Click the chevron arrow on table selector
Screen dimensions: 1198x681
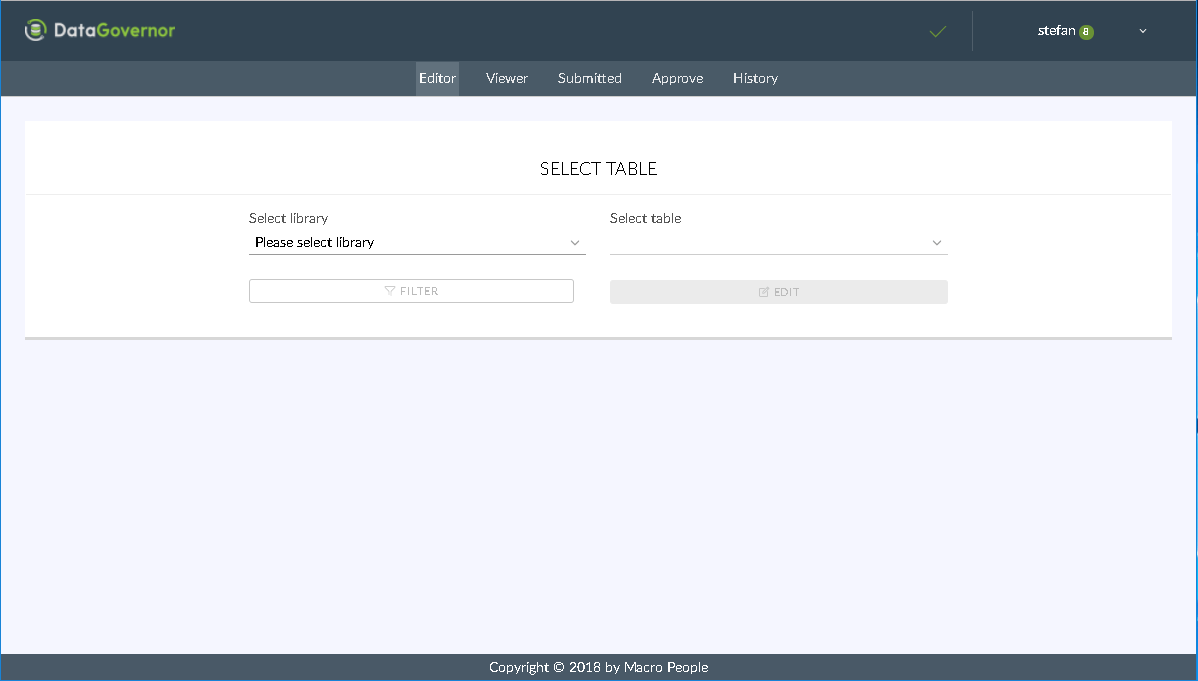[x=937, y=243]
